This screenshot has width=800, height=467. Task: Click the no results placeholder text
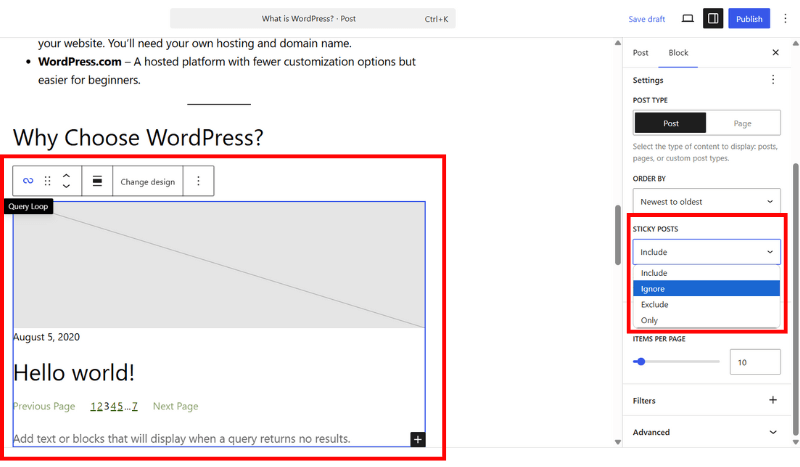(182, 438)
